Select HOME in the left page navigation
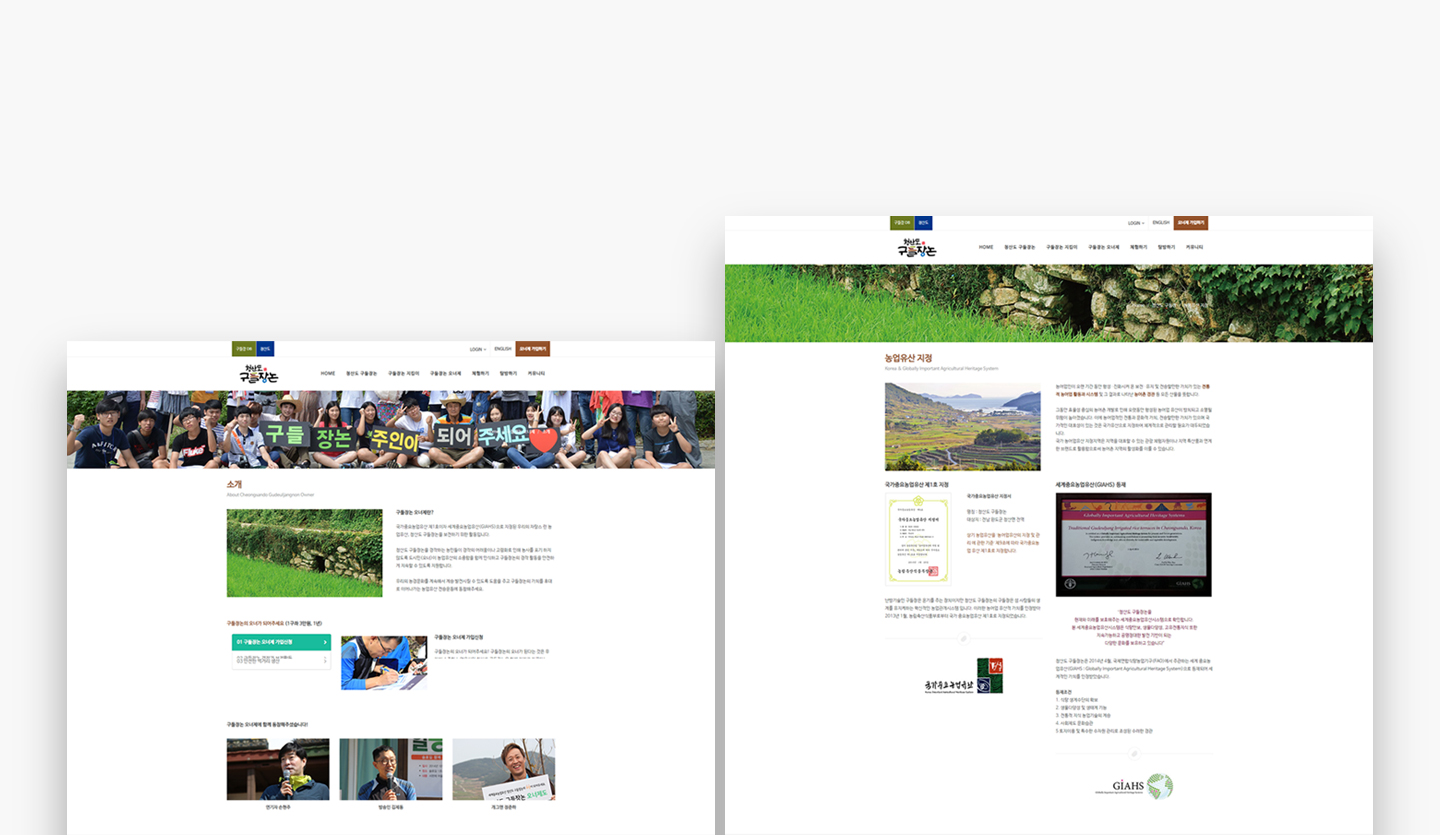 [x=328, y=373]
